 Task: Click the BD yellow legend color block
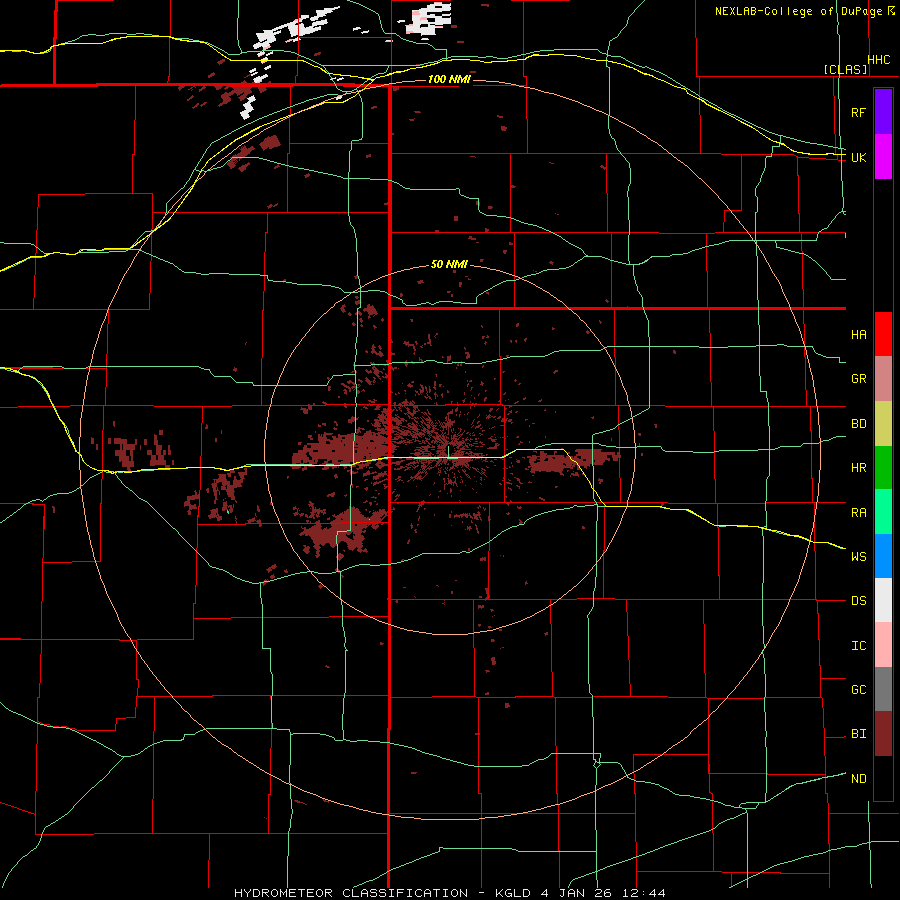pyautogui.click(x=883, y=424)
